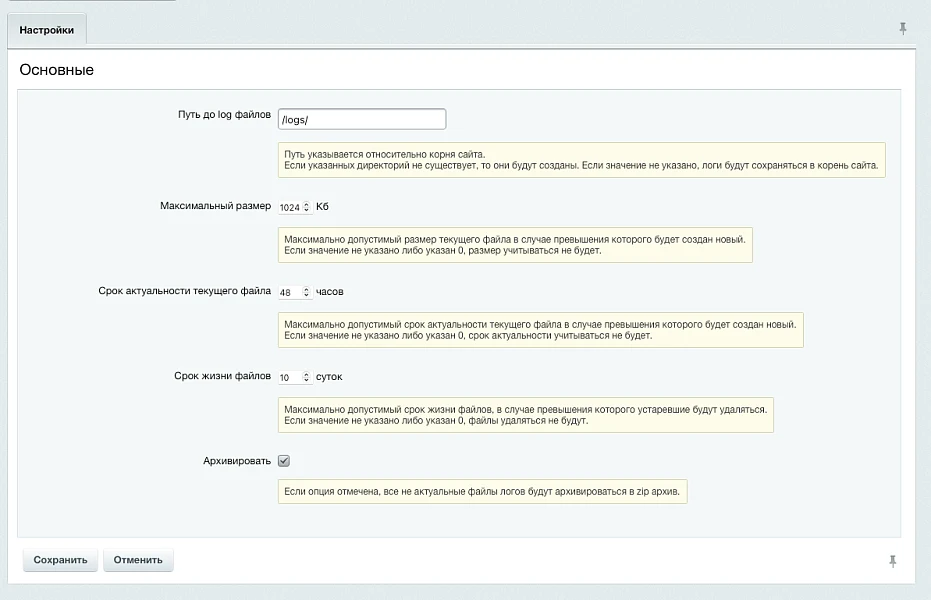
Task: Toggle the Архивировать checkbox
Action: pos(284,461)
